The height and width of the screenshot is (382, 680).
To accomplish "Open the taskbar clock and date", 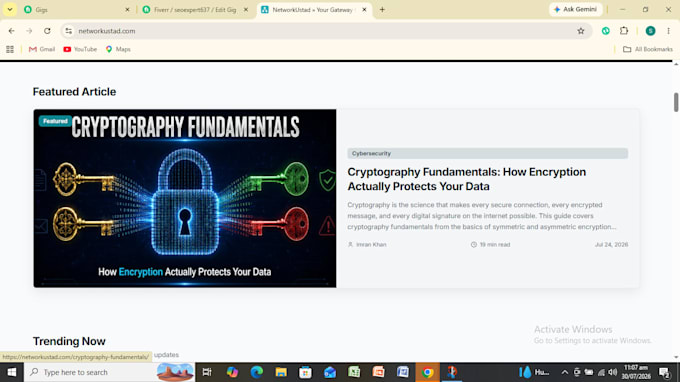I will (x=636, y=372).
